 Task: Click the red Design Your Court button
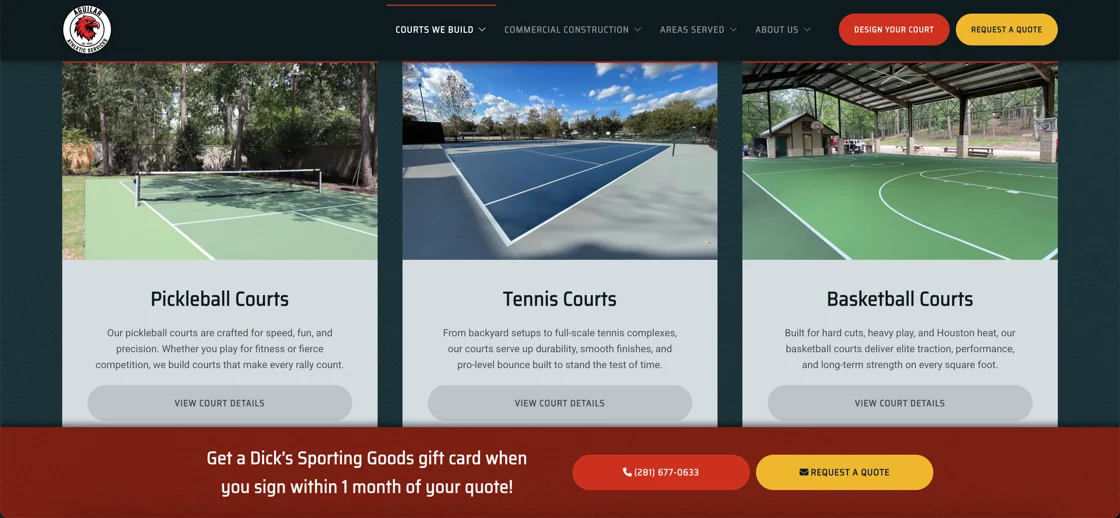(x=894, y=30)
